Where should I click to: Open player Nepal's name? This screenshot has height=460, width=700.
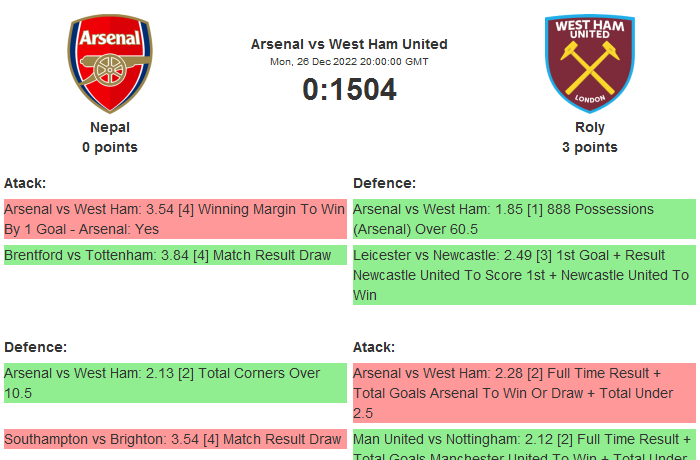110,127
